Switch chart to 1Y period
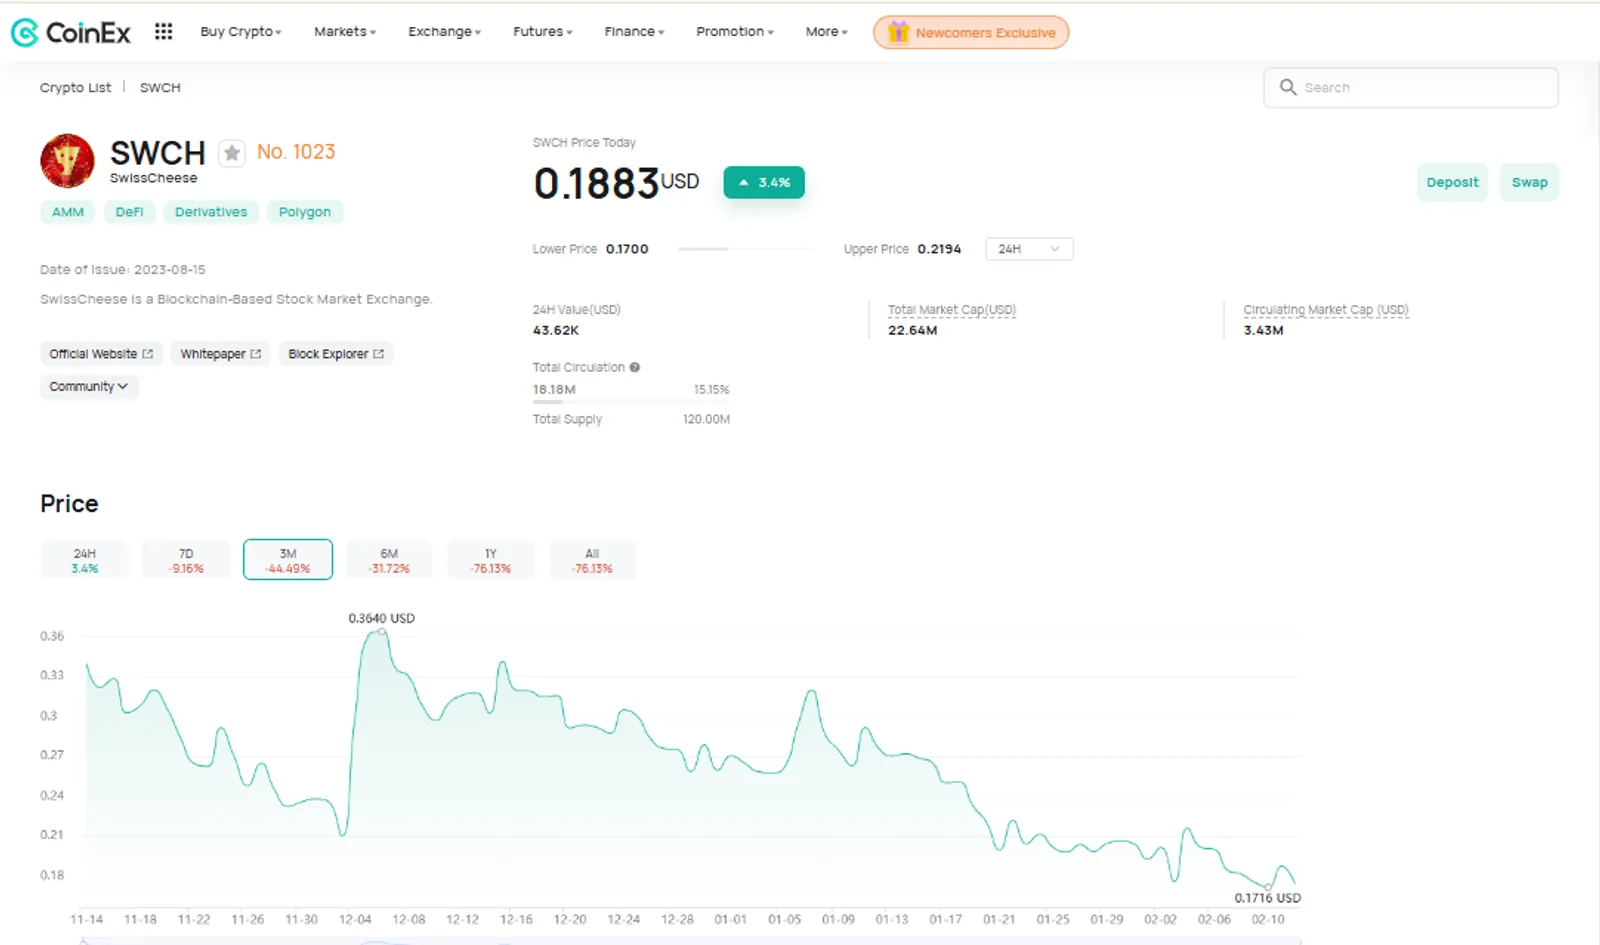This screenshot has height=945, width=1600. (x=491, y=560)
